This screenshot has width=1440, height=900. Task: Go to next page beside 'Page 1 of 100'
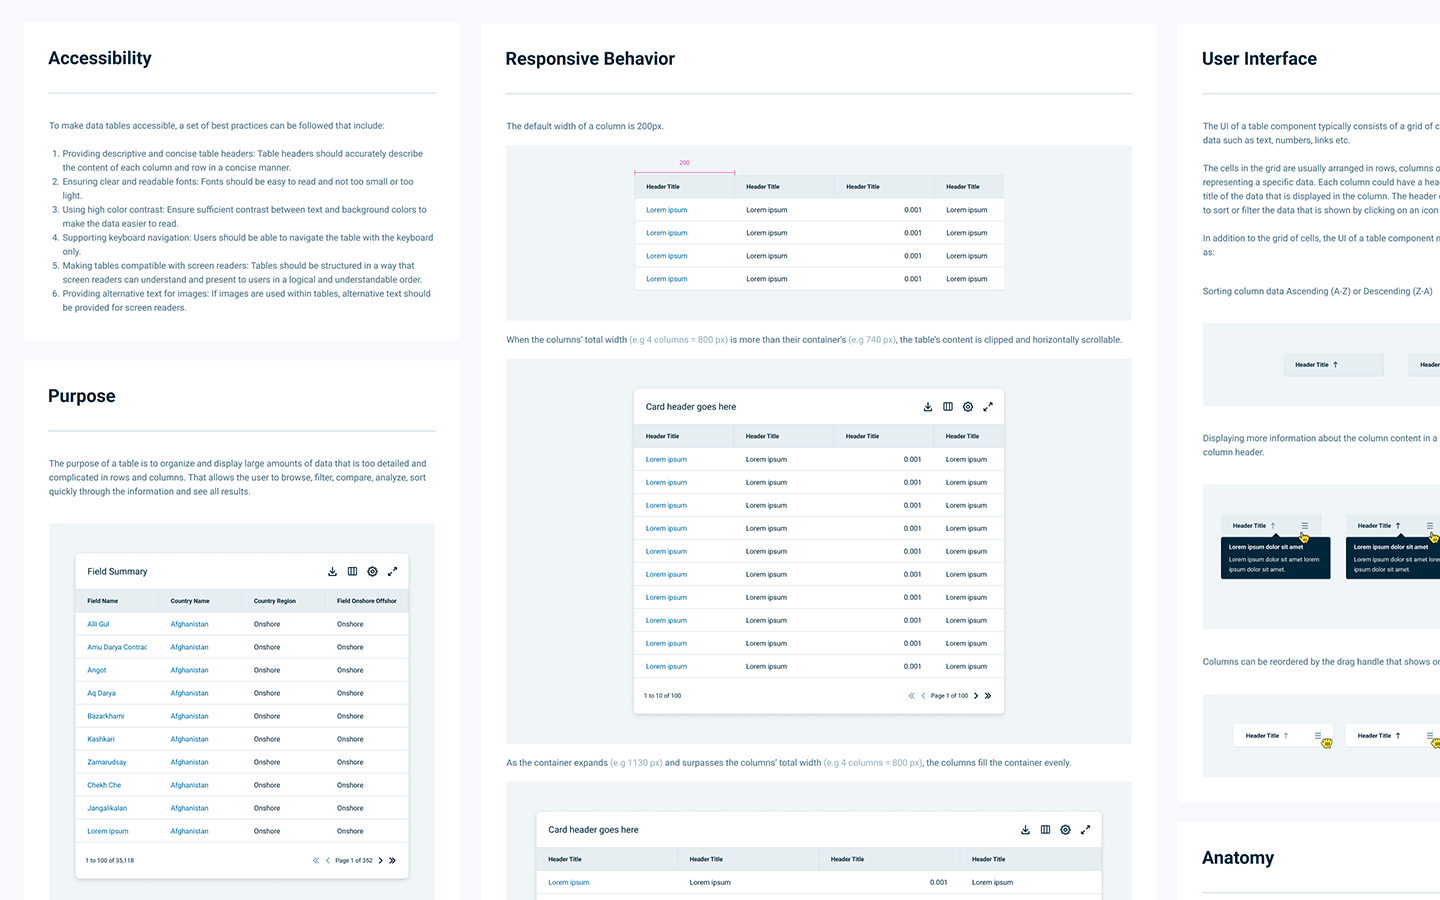976,696
